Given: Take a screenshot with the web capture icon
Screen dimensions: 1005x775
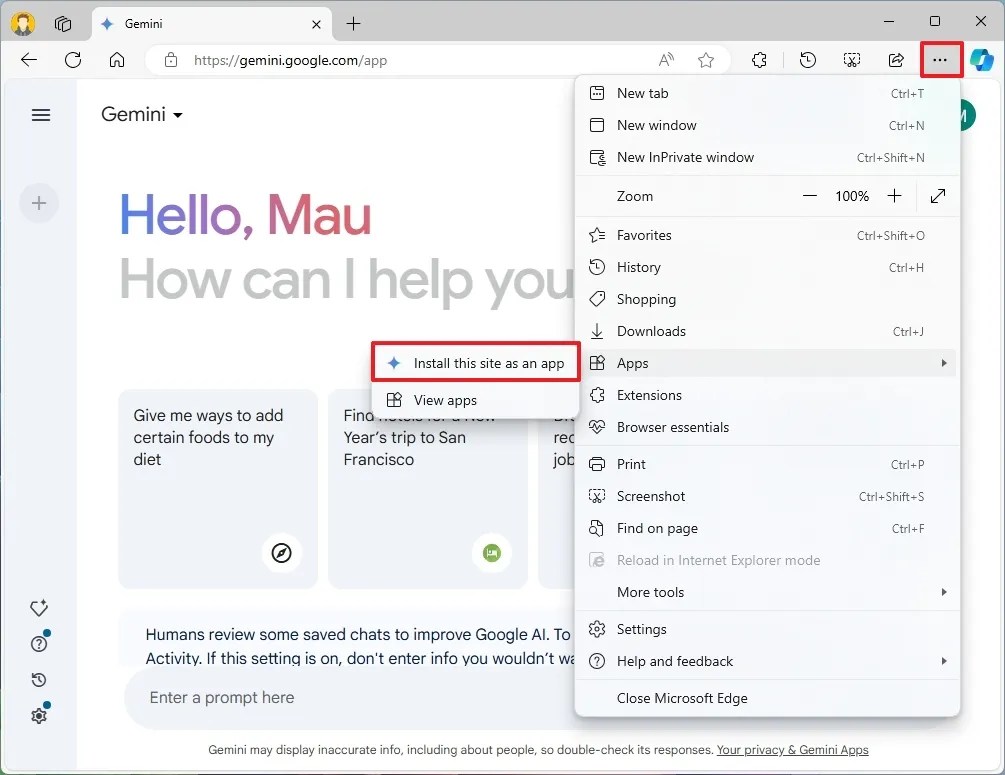Looking at the screenshot, I should 851,60.
